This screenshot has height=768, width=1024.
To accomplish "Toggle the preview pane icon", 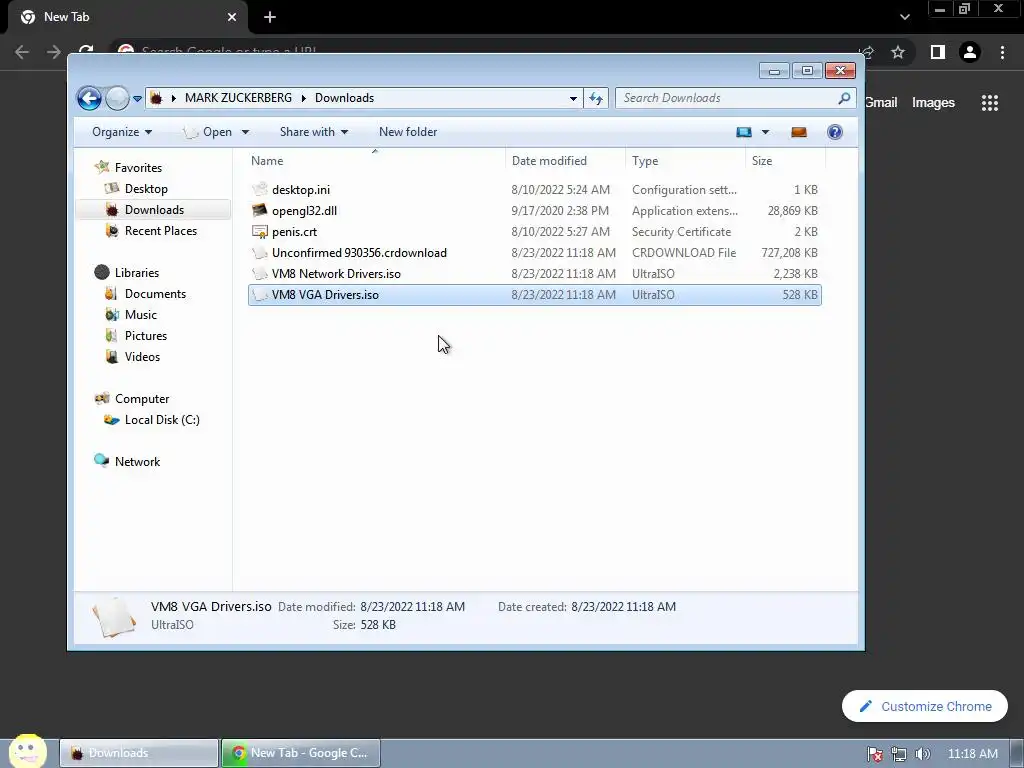I will pyautogui.click(x=799, y=132).
